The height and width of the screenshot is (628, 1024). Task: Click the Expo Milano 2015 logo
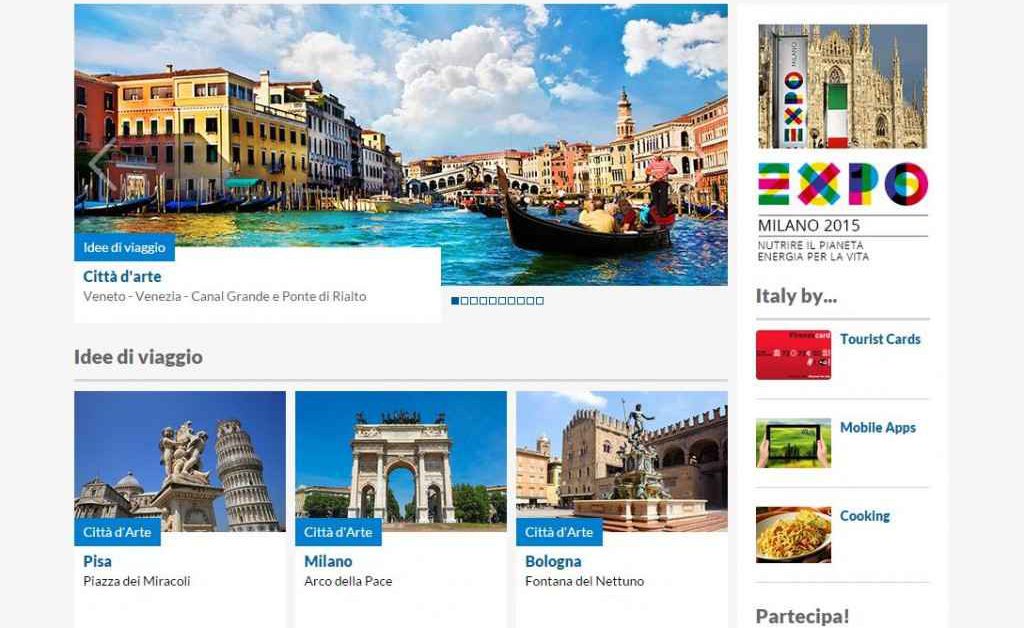tap(842, 212)
